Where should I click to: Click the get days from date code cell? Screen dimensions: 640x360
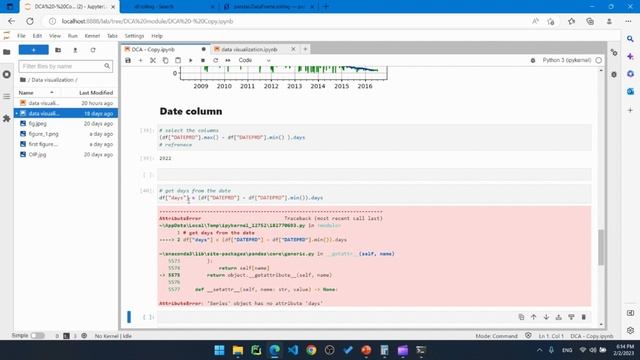pyautogui.click(x=374, y=194)
